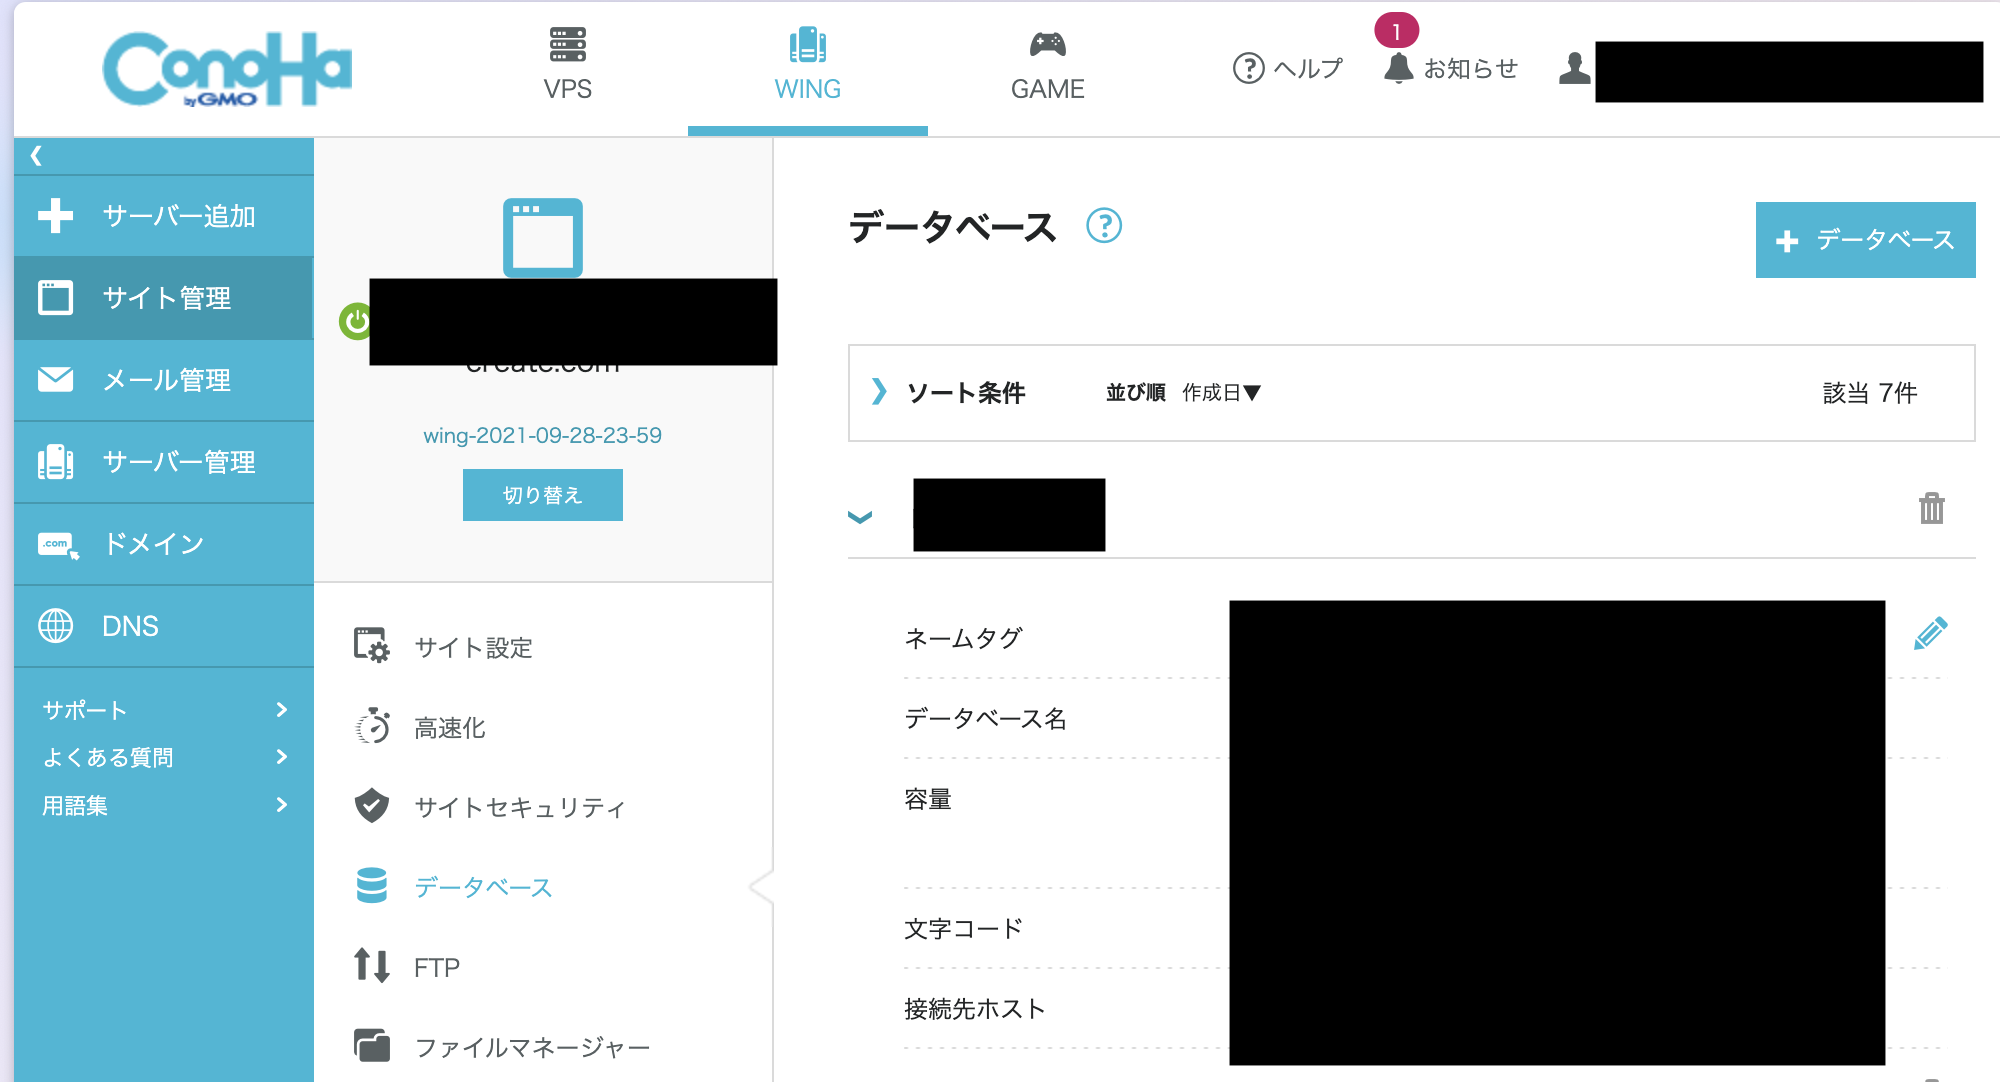Click the green power status icon

coord(355,322)
